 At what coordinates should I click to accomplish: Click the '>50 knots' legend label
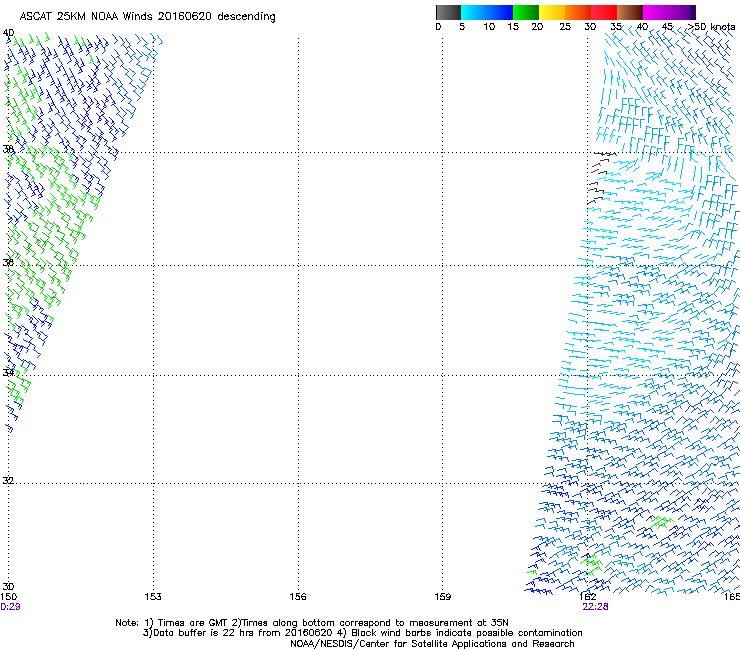click(x=711, y=27)
